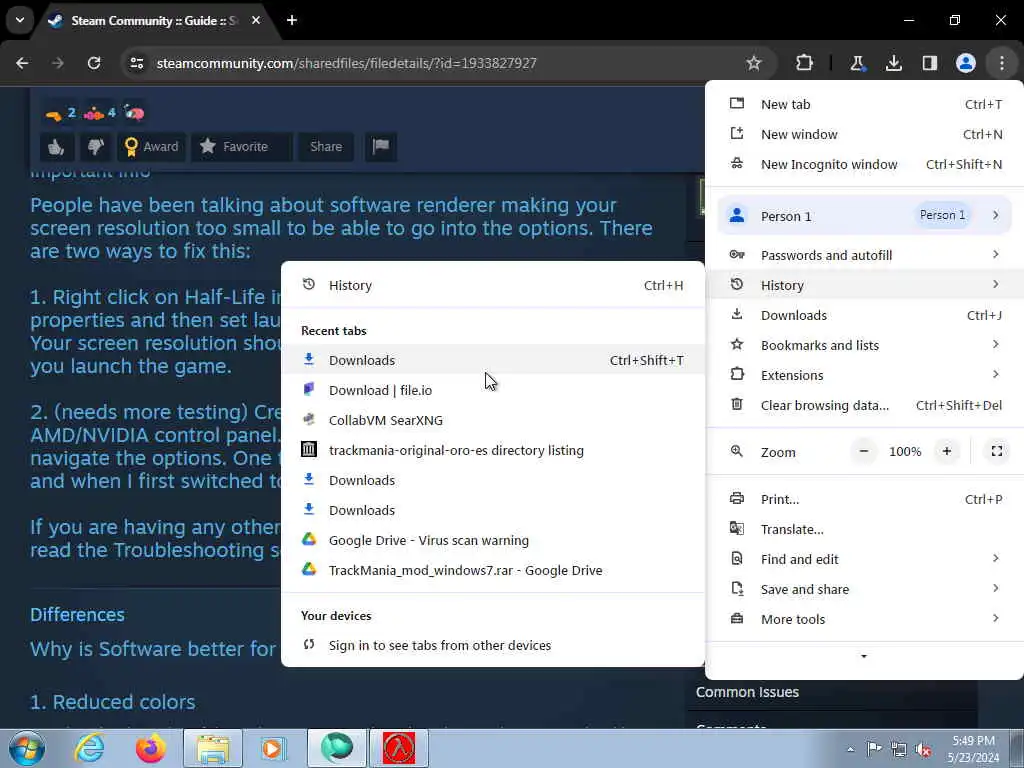Choose New tab in Chrome menu
The height and width of the screenshot is (768, 1024).
click(x=864, y=104)
